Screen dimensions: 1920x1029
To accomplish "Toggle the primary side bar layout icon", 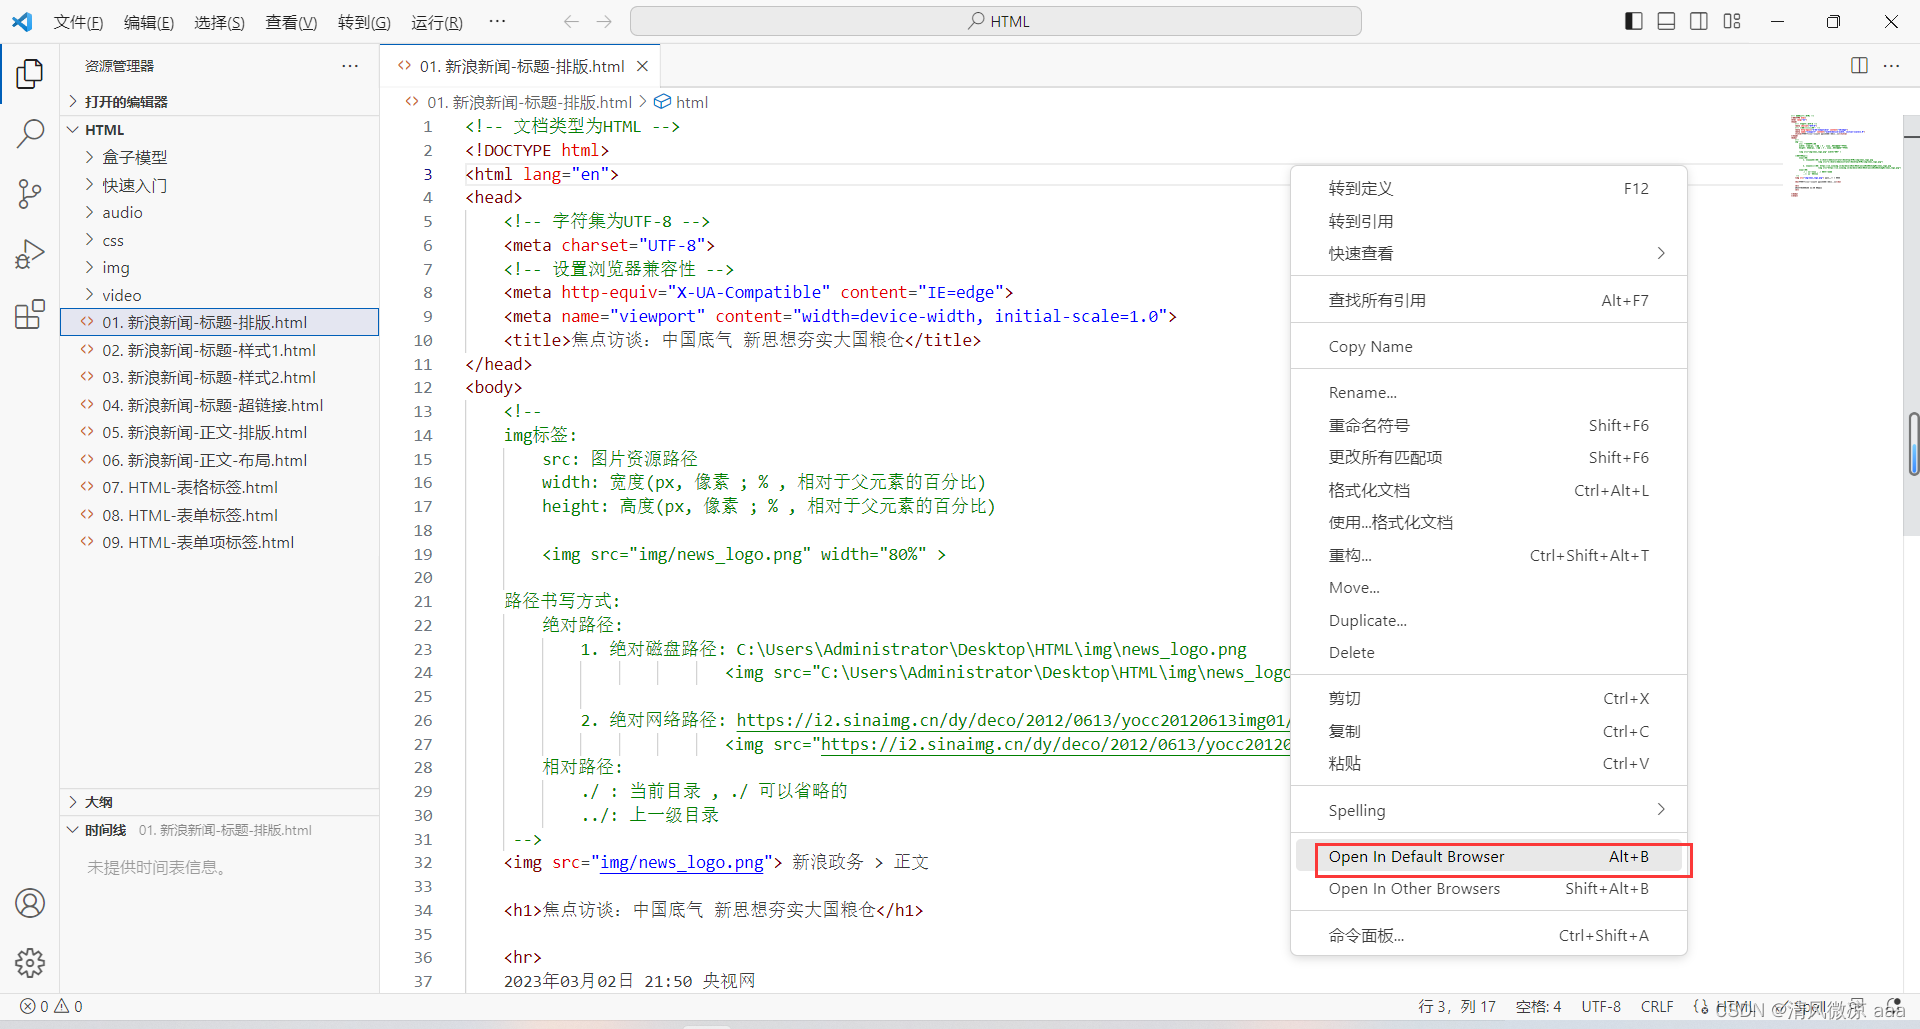I will [x=1634, y=21].
